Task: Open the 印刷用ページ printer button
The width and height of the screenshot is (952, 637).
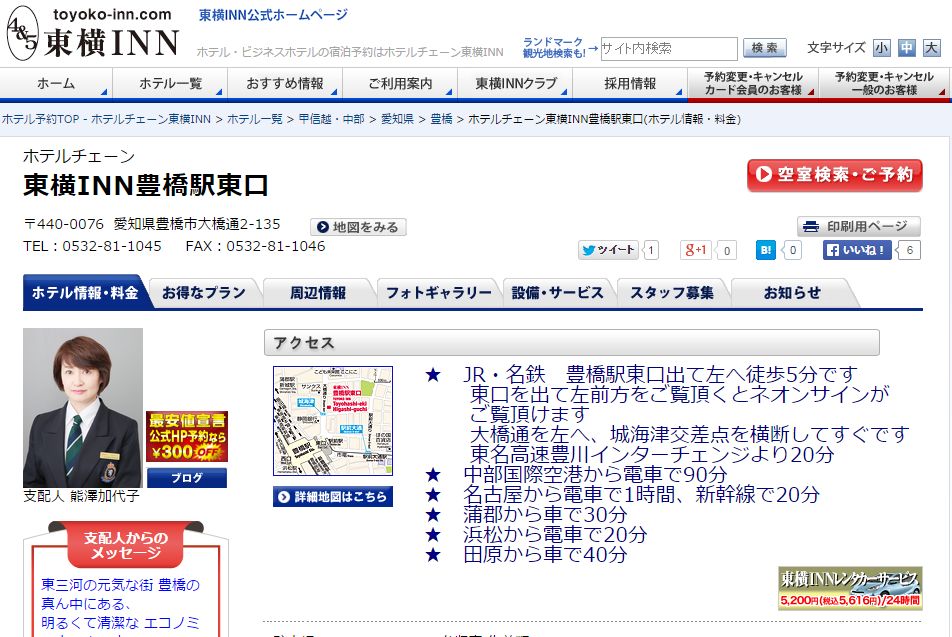Action: click(858, 227)
